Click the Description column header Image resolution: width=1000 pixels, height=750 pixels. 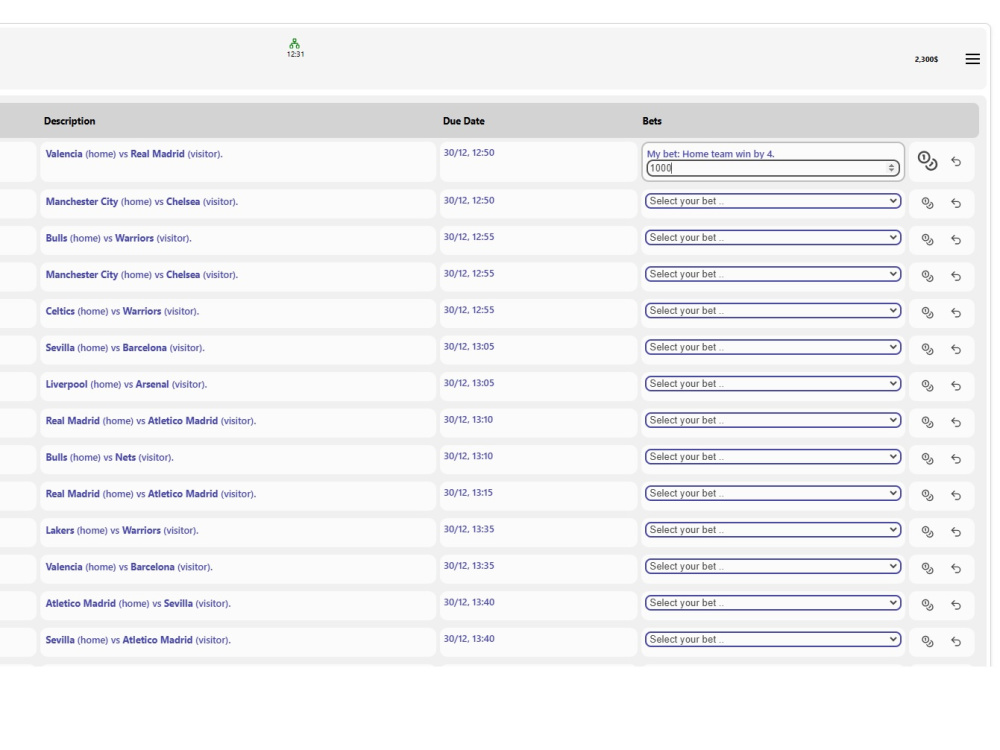click(70, 121)
